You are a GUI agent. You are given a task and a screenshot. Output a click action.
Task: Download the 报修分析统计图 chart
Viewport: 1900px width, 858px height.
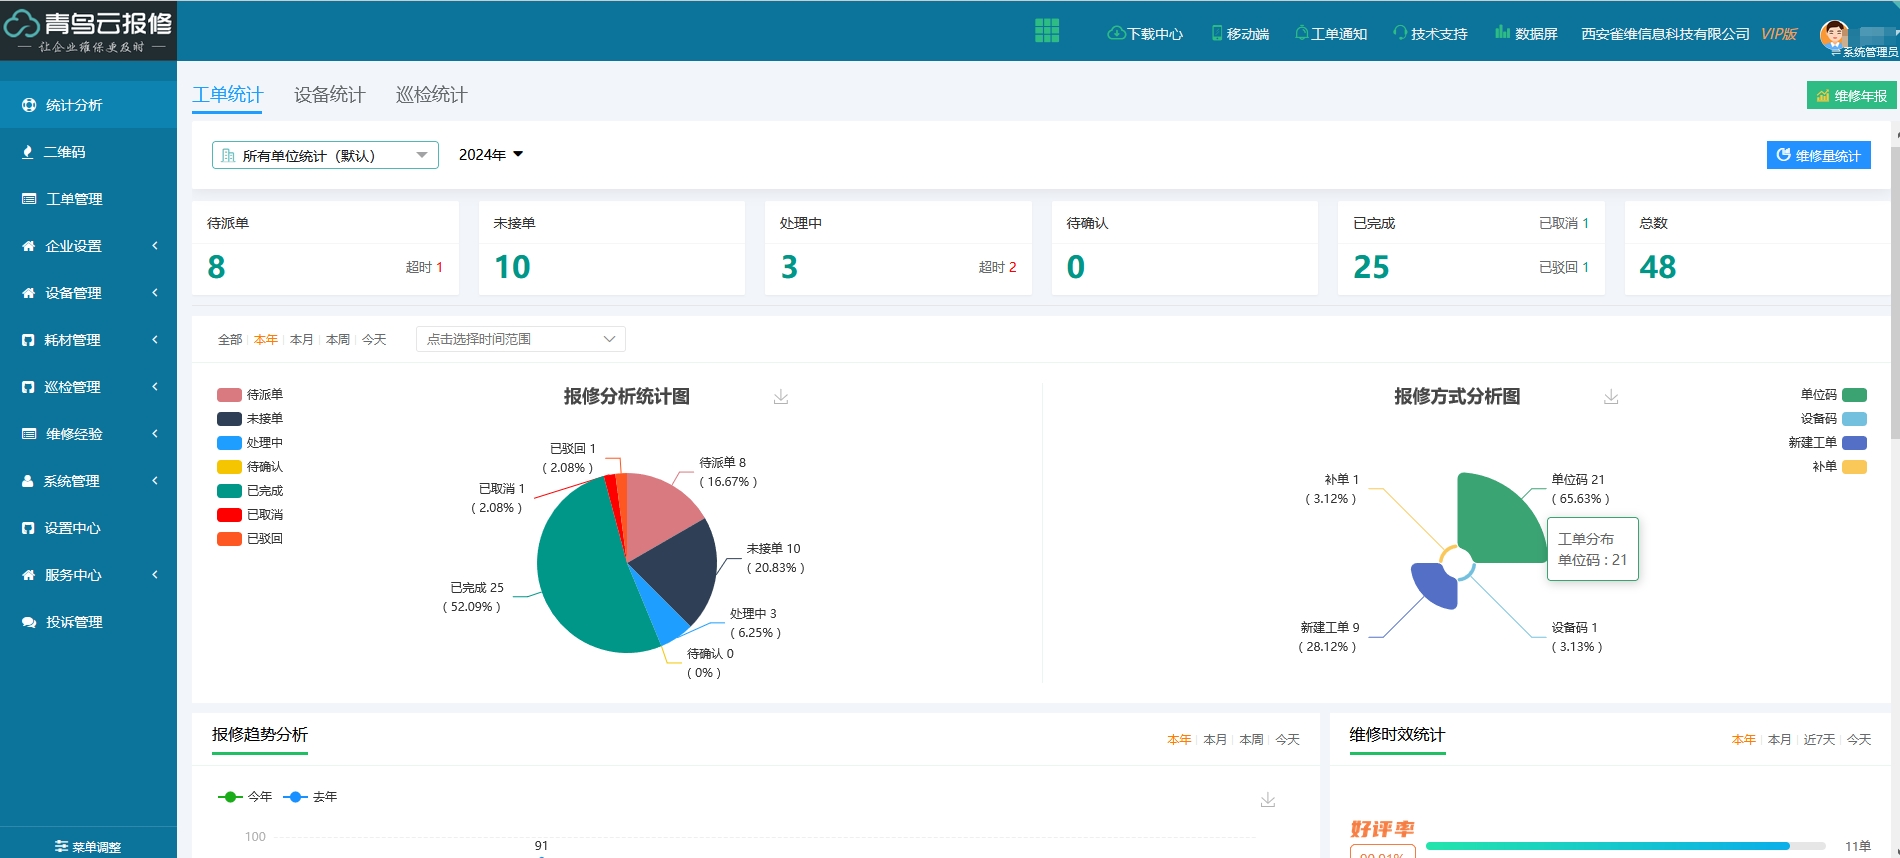[781, 397]
